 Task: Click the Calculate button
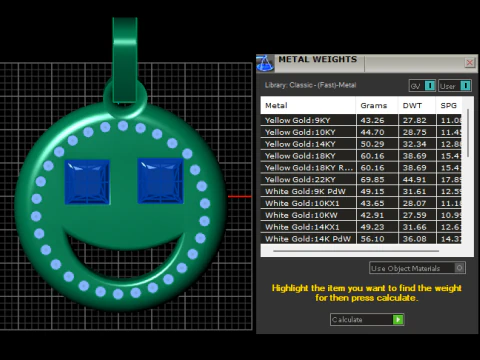tap(367, 319)
